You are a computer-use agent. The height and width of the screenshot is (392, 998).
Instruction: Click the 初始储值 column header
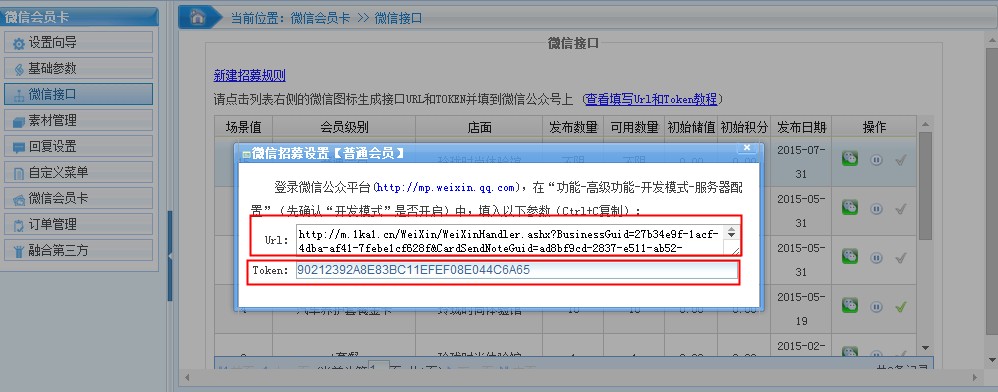click(x=691, y=127)
